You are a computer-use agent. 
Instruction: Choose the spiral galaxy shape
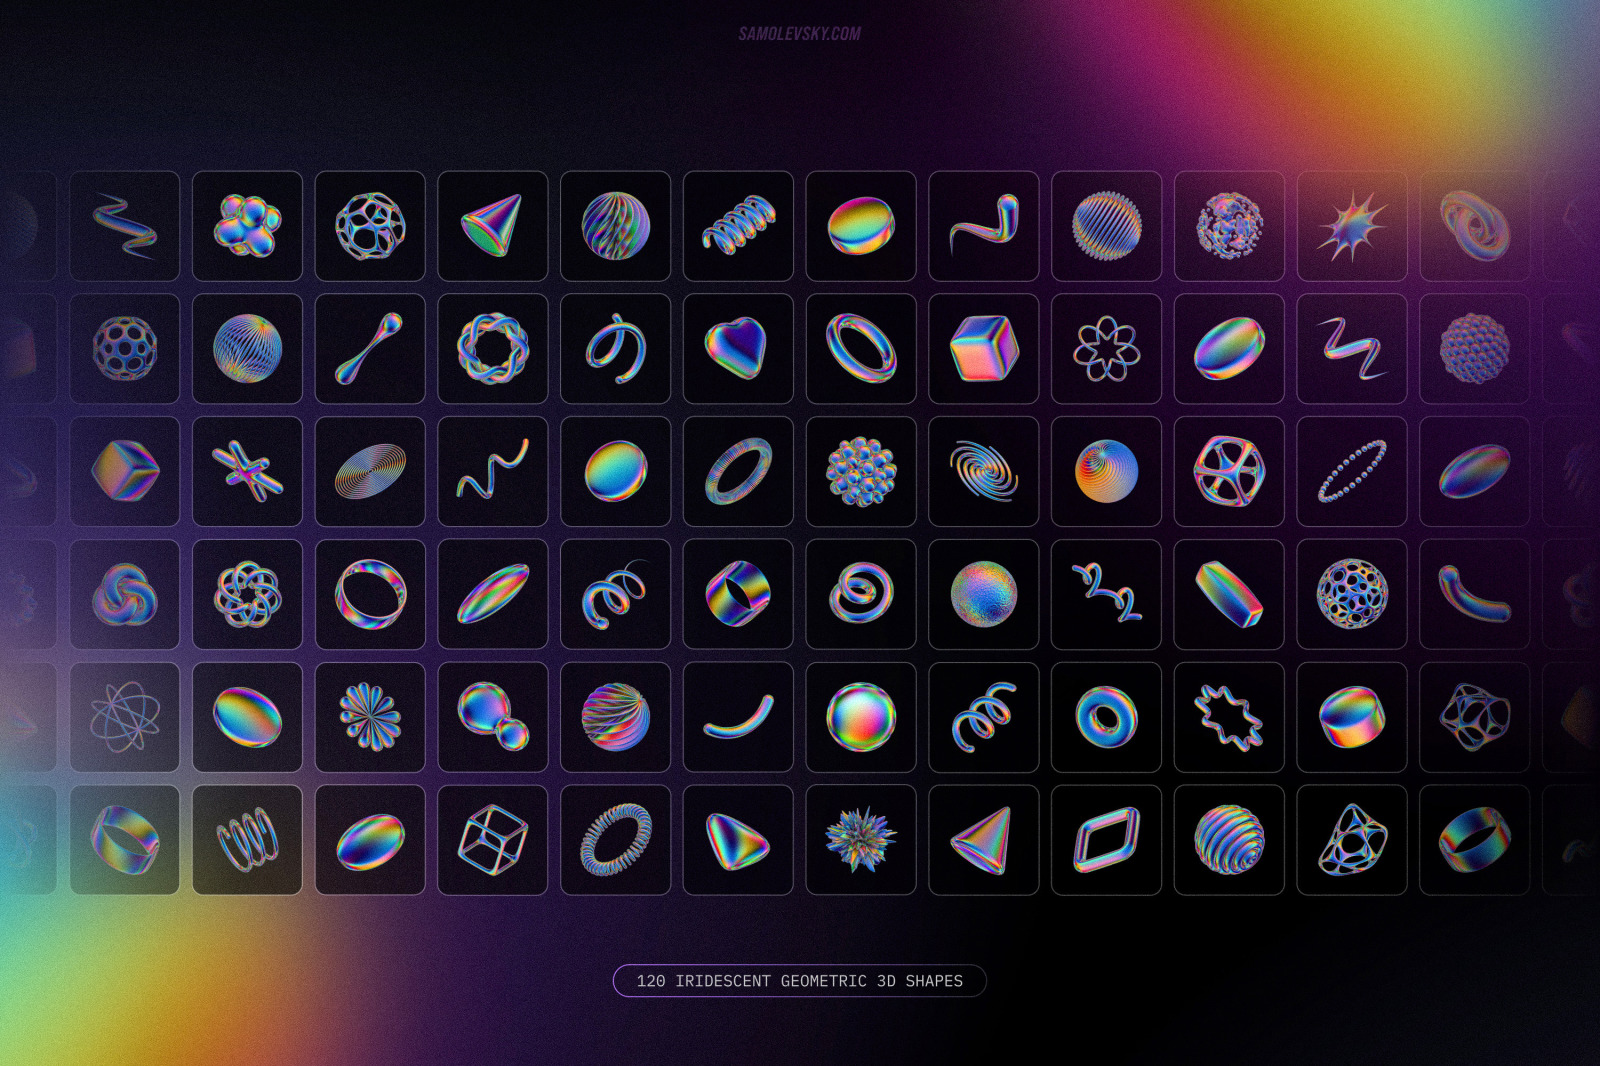984,472
